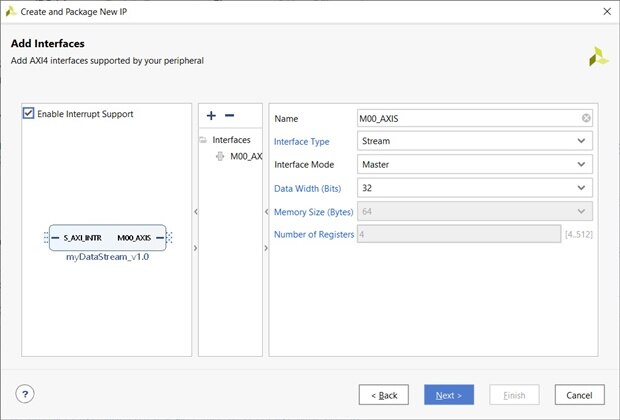Click the Vivado logo in title bar
This screenshot has height=420, width=620.
click(x=10, y=11)
